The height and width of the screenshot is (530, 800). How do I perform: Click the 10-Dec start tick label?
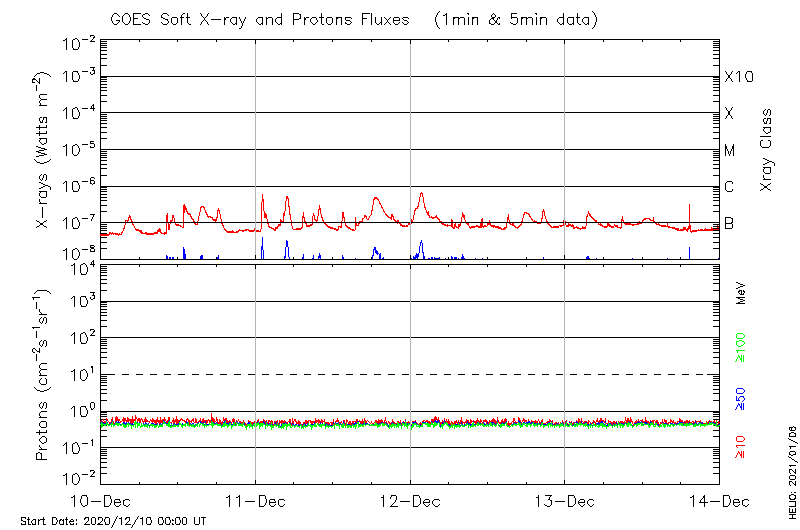(x=101, y=500)
